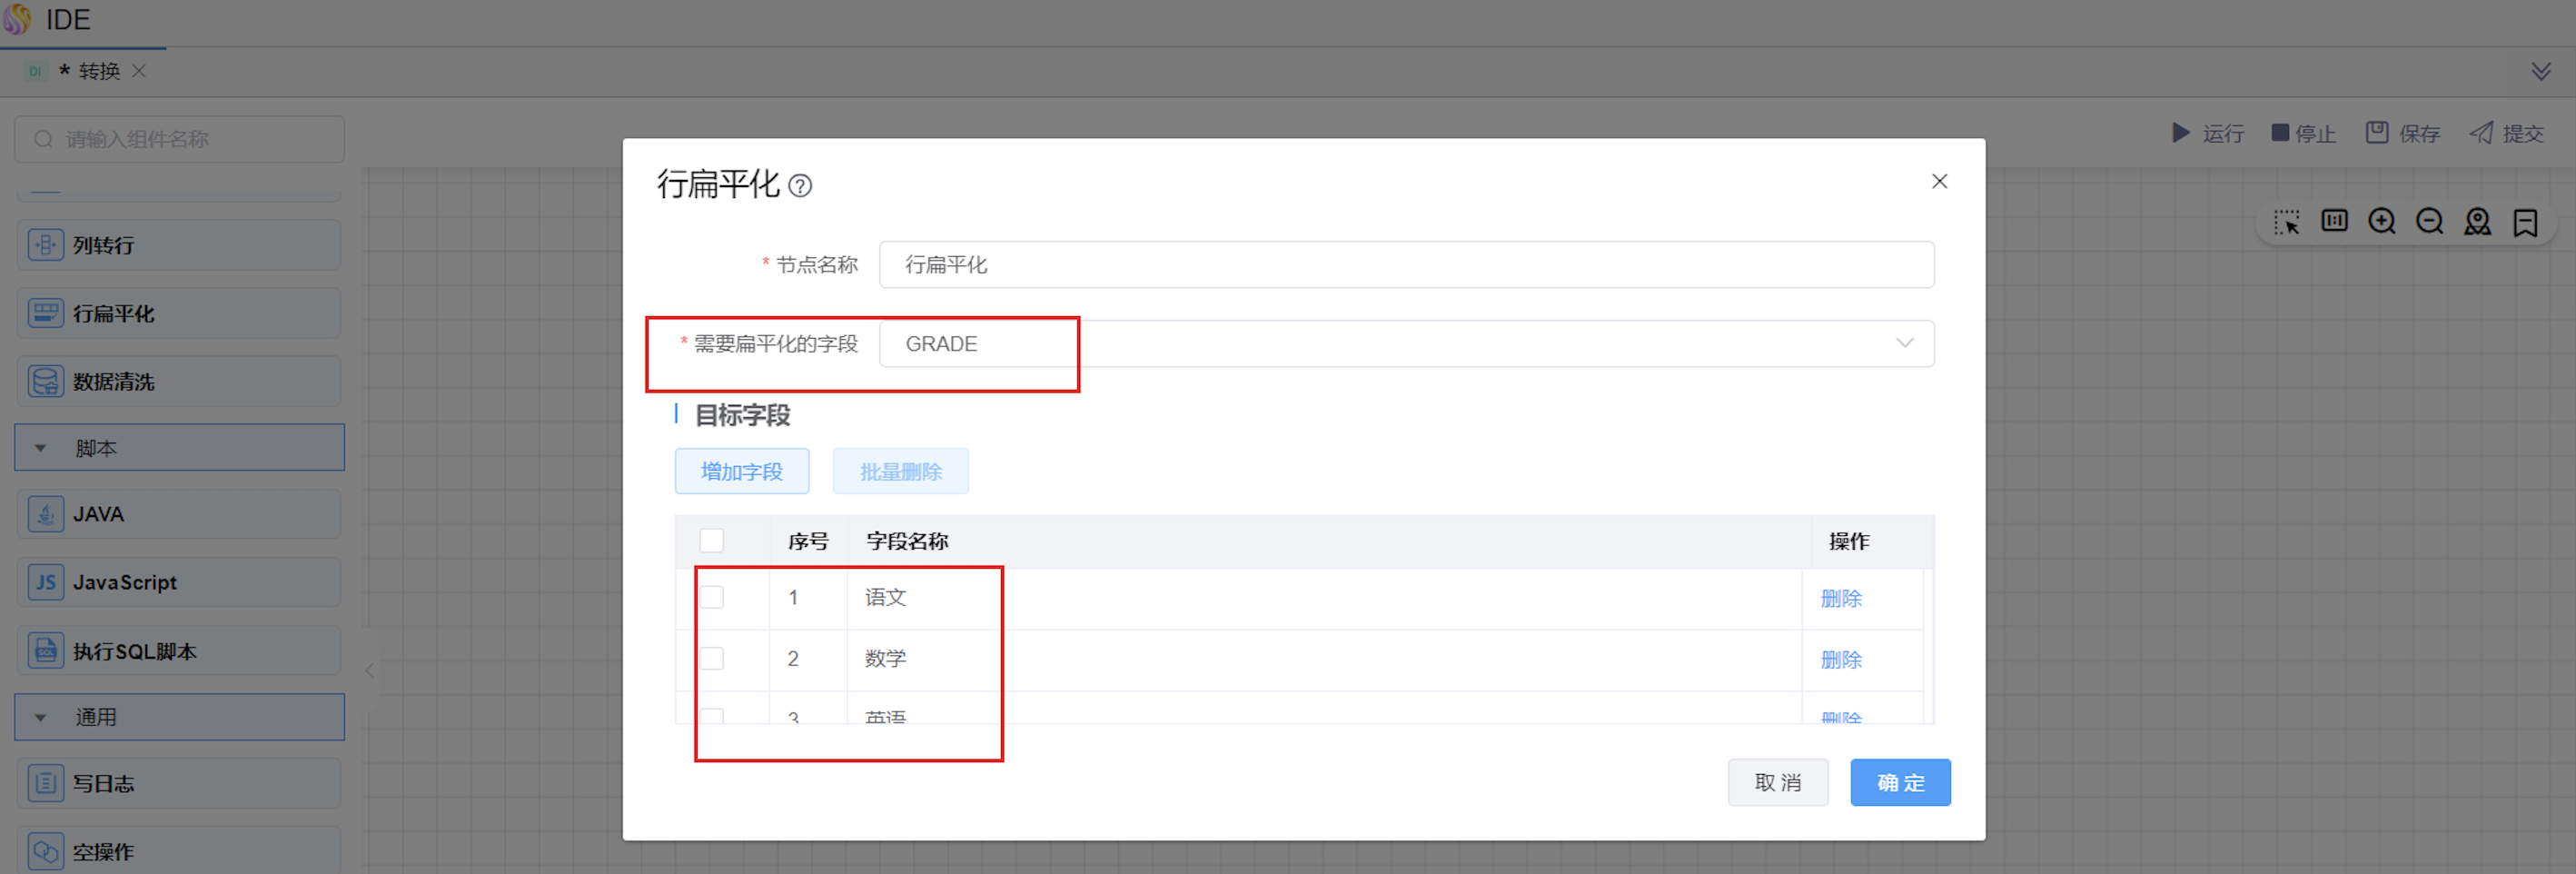Click the 保存 save icon button
The image size is (2576, 874).
[x=2402, y=133]
